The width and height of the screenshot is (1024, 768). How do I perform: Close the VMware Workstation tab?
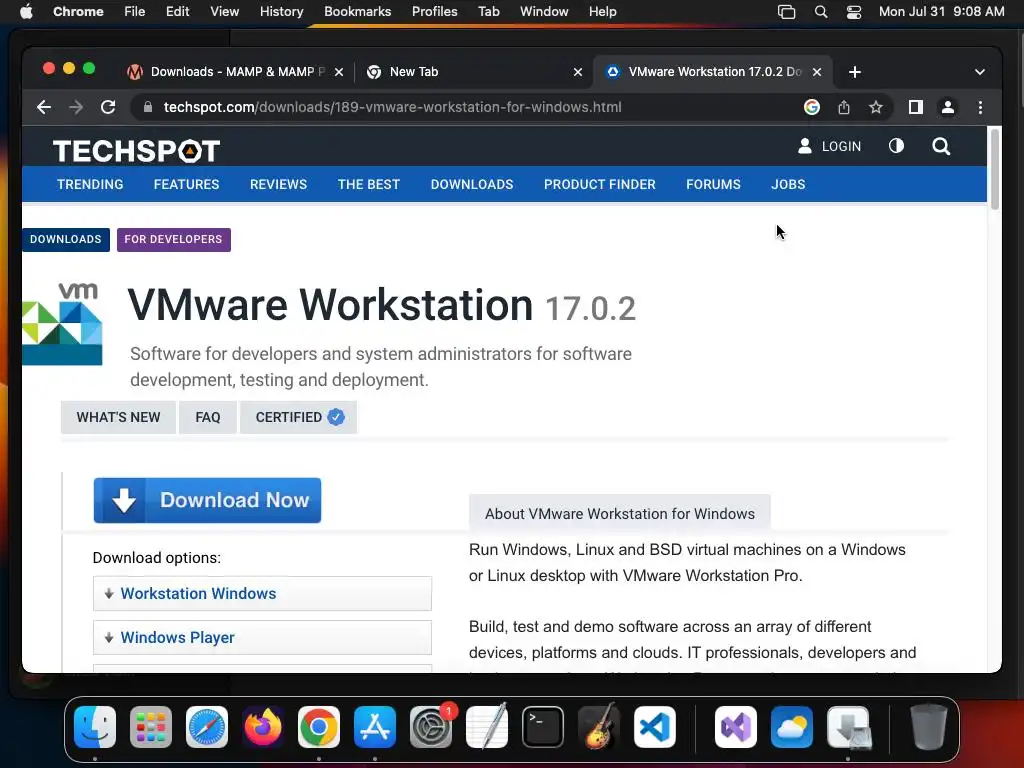click(817, 72)
